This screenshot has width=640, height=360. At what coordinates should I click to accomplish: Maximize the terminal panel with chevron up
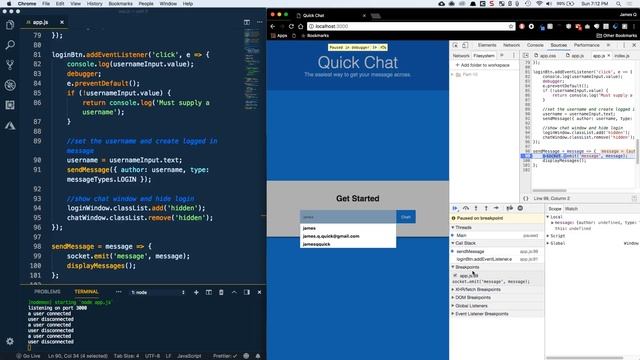pyautogui.click(x=234, y=292)
